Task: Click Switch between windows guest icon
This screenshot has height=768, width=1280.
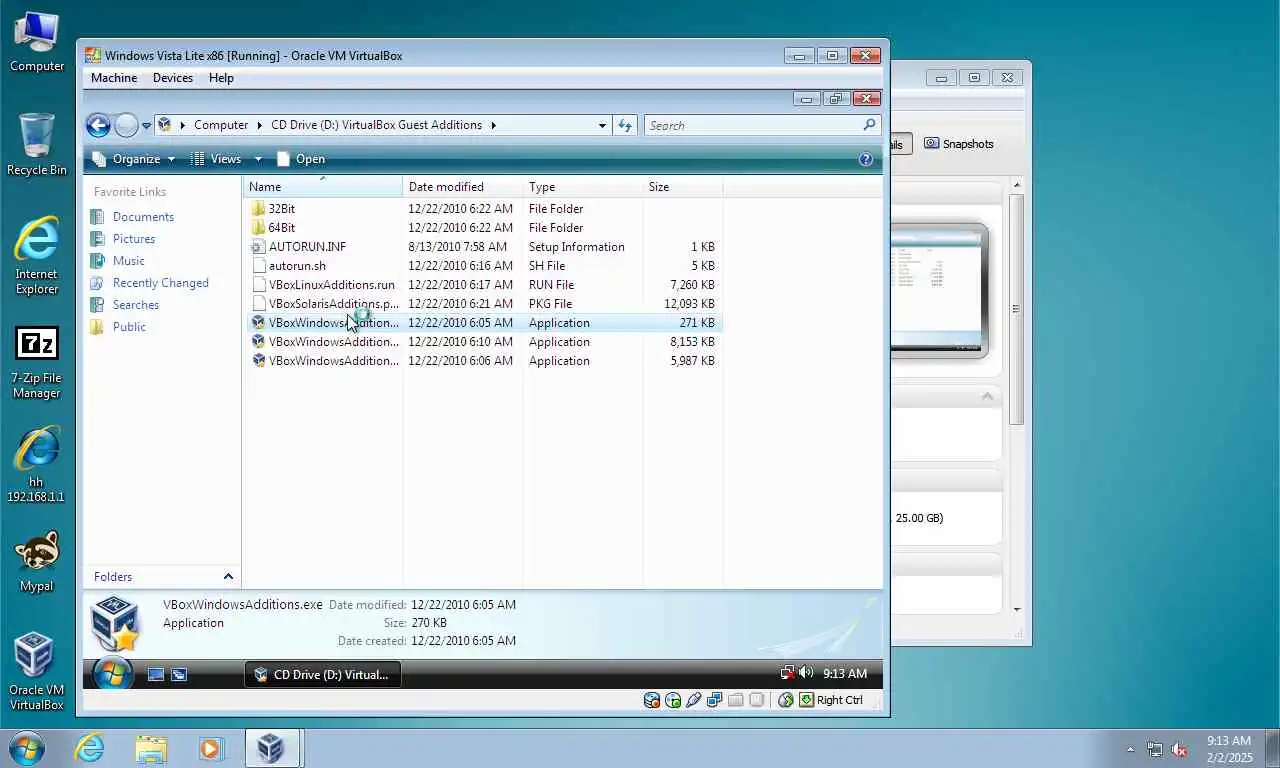Action: click(179, 675)
